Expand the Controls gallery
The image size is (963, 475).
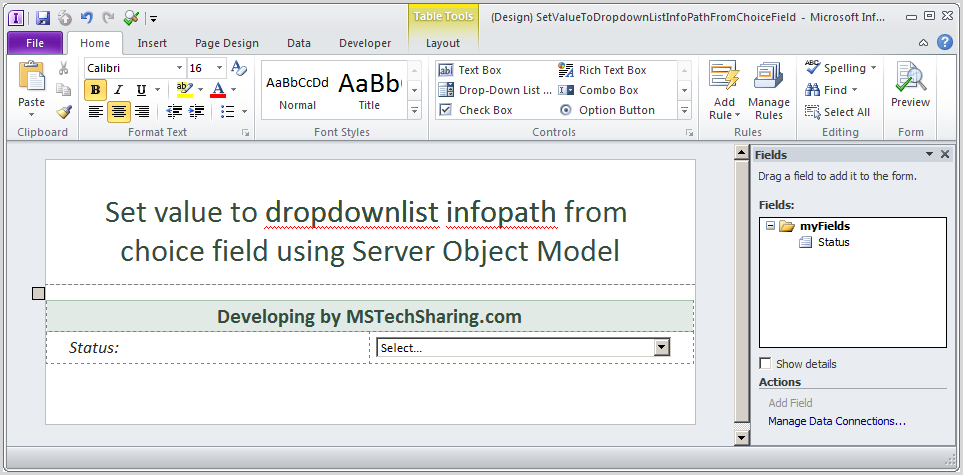(x=685, y=111)
